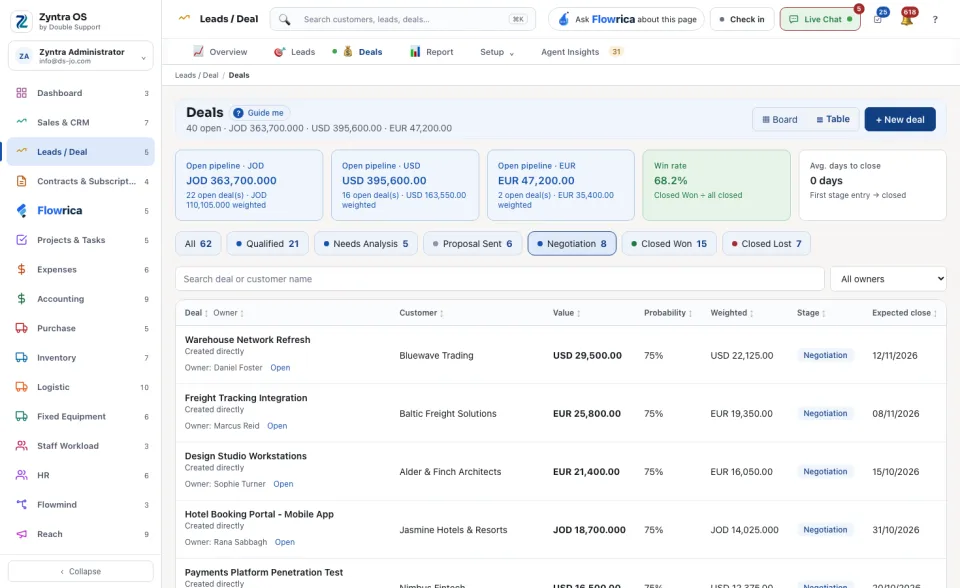Open the Flowmind node icon
Screen dimensions: 960x588
[x=21, y=505]
